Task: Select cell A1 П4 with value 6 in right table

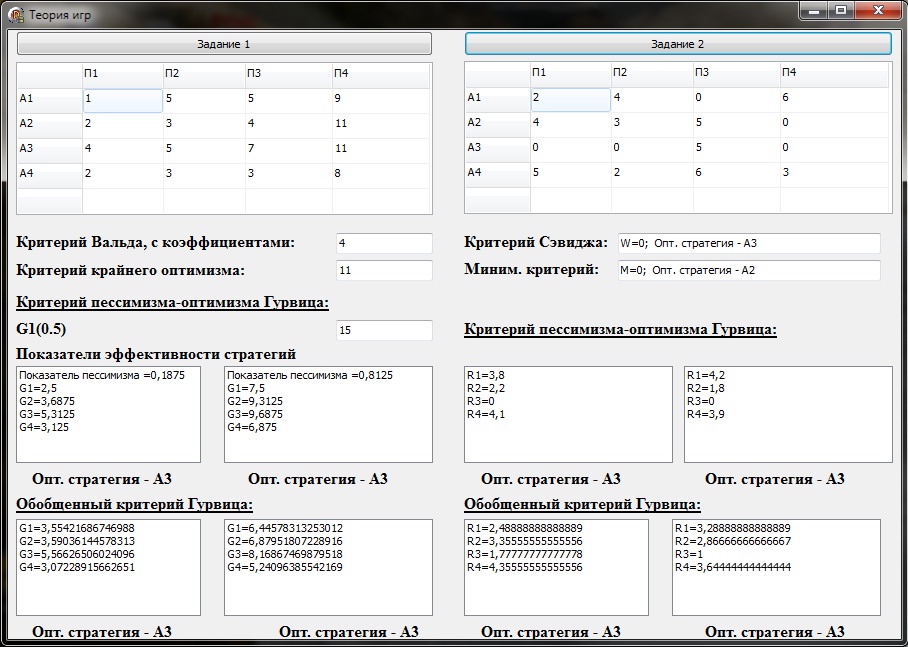Action: click(834, 100)
